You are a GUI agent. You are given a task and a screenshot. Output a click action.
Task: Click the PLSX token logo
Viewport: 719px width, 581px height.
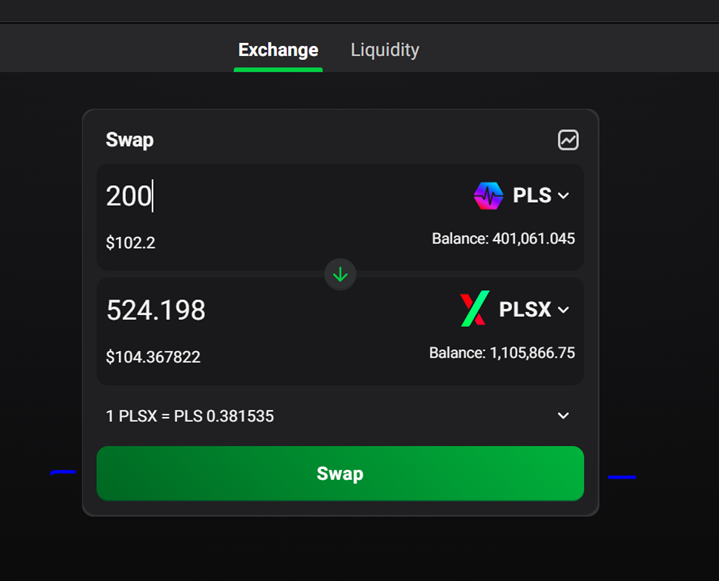[475, 309]
